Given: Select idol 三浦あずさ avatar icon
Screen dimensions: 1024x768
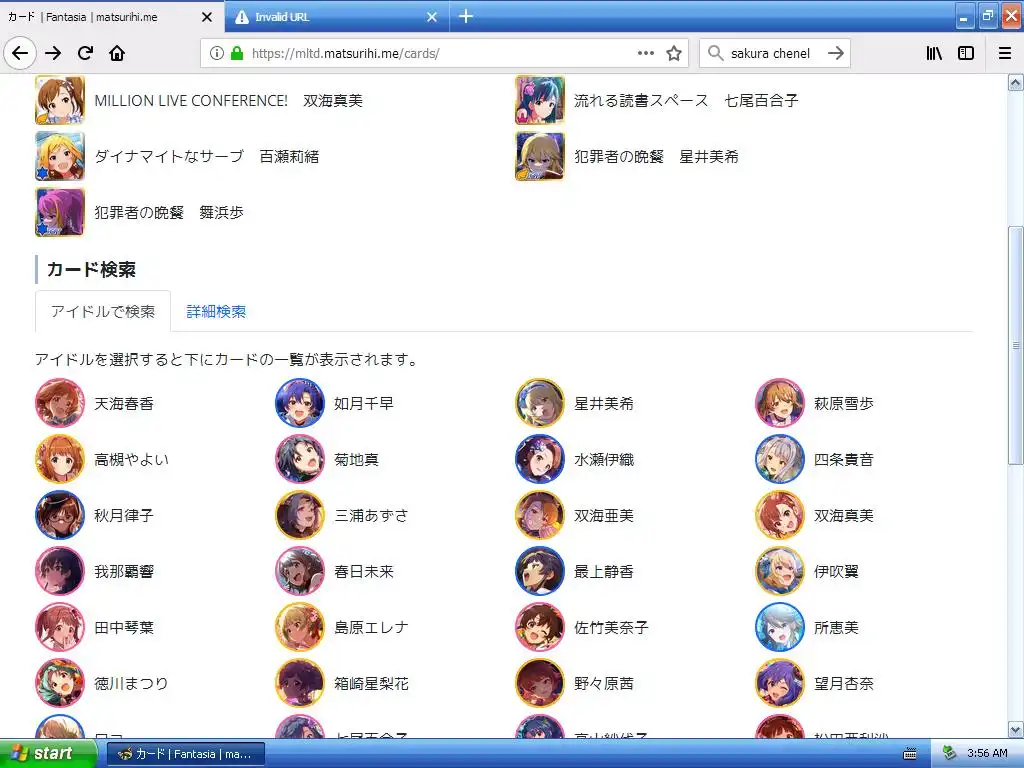Looking at the screenshot, I should [x=300, y=515].
